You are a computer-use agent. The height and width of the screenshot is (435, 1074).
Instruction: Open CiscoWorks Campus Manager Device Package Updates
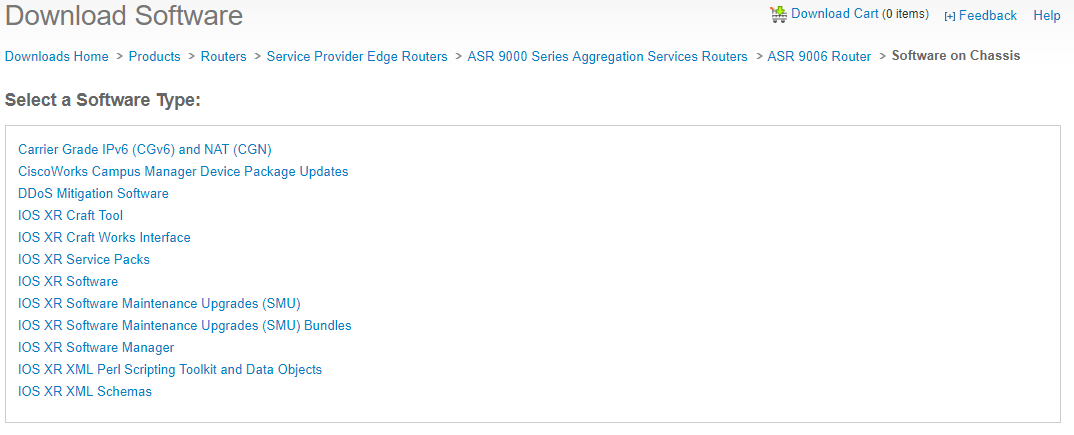pos(183,172)
